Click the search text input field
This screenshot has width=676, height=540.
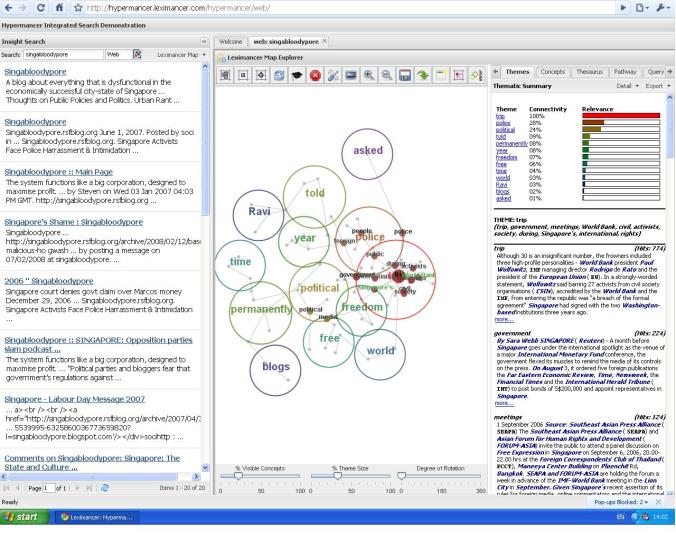click(x=59, y=54)
